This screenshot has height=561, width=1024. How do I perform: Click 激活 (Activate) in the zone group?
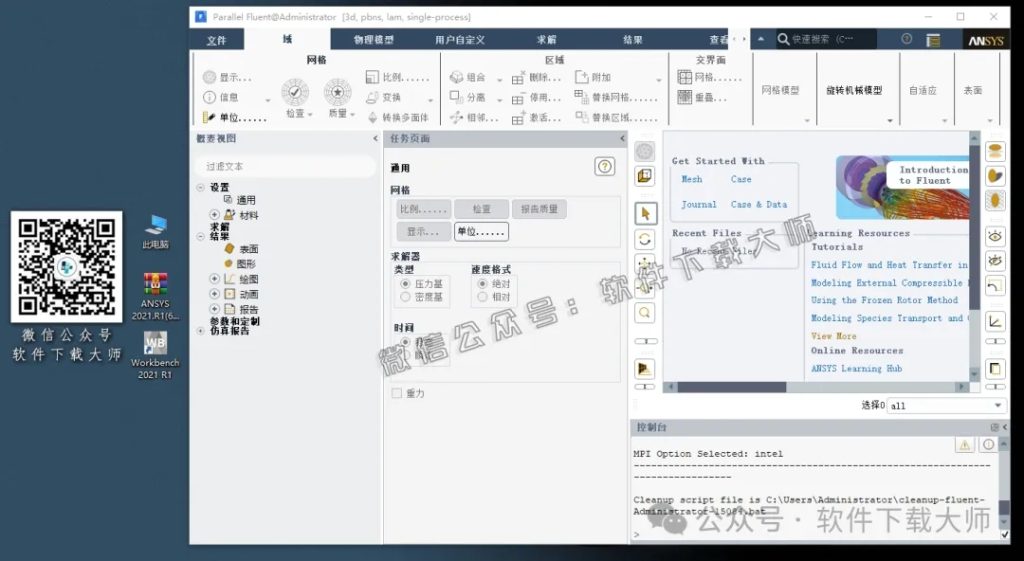(536, 118)
